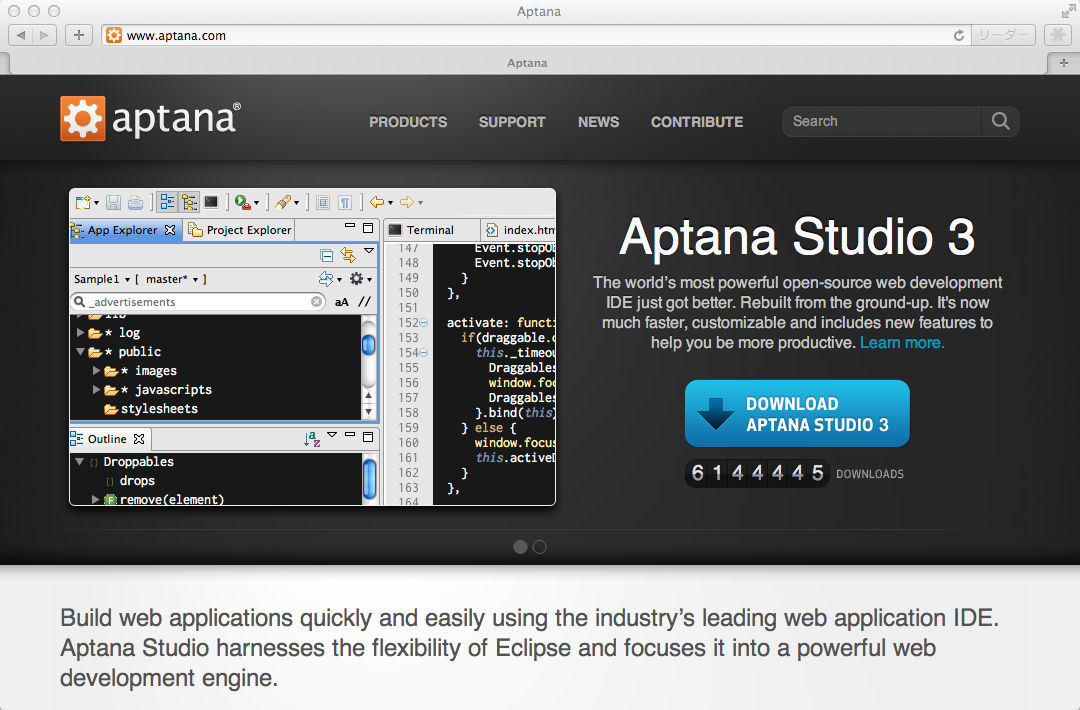This screenshot has height=710, width=1080.
Task: Click the magnifier icon in the website search box
Action: (x=1001, y=121)
